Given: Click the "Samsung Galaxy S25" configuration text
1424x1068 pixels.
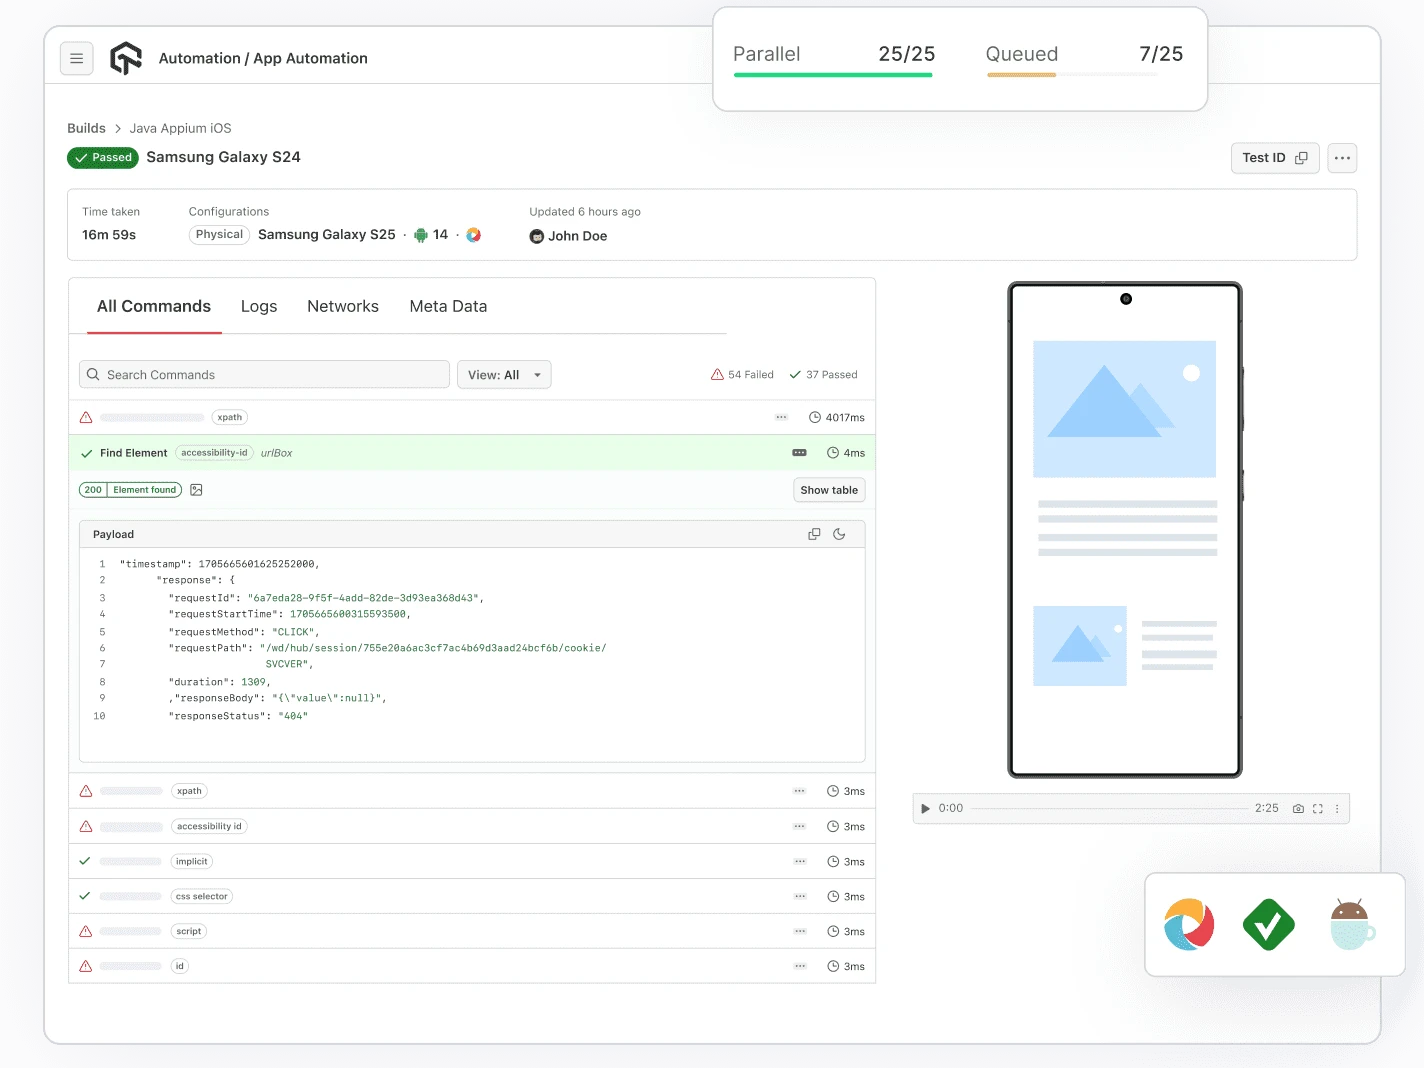Looking at the screenshot, I should click(x=327, y=235).
